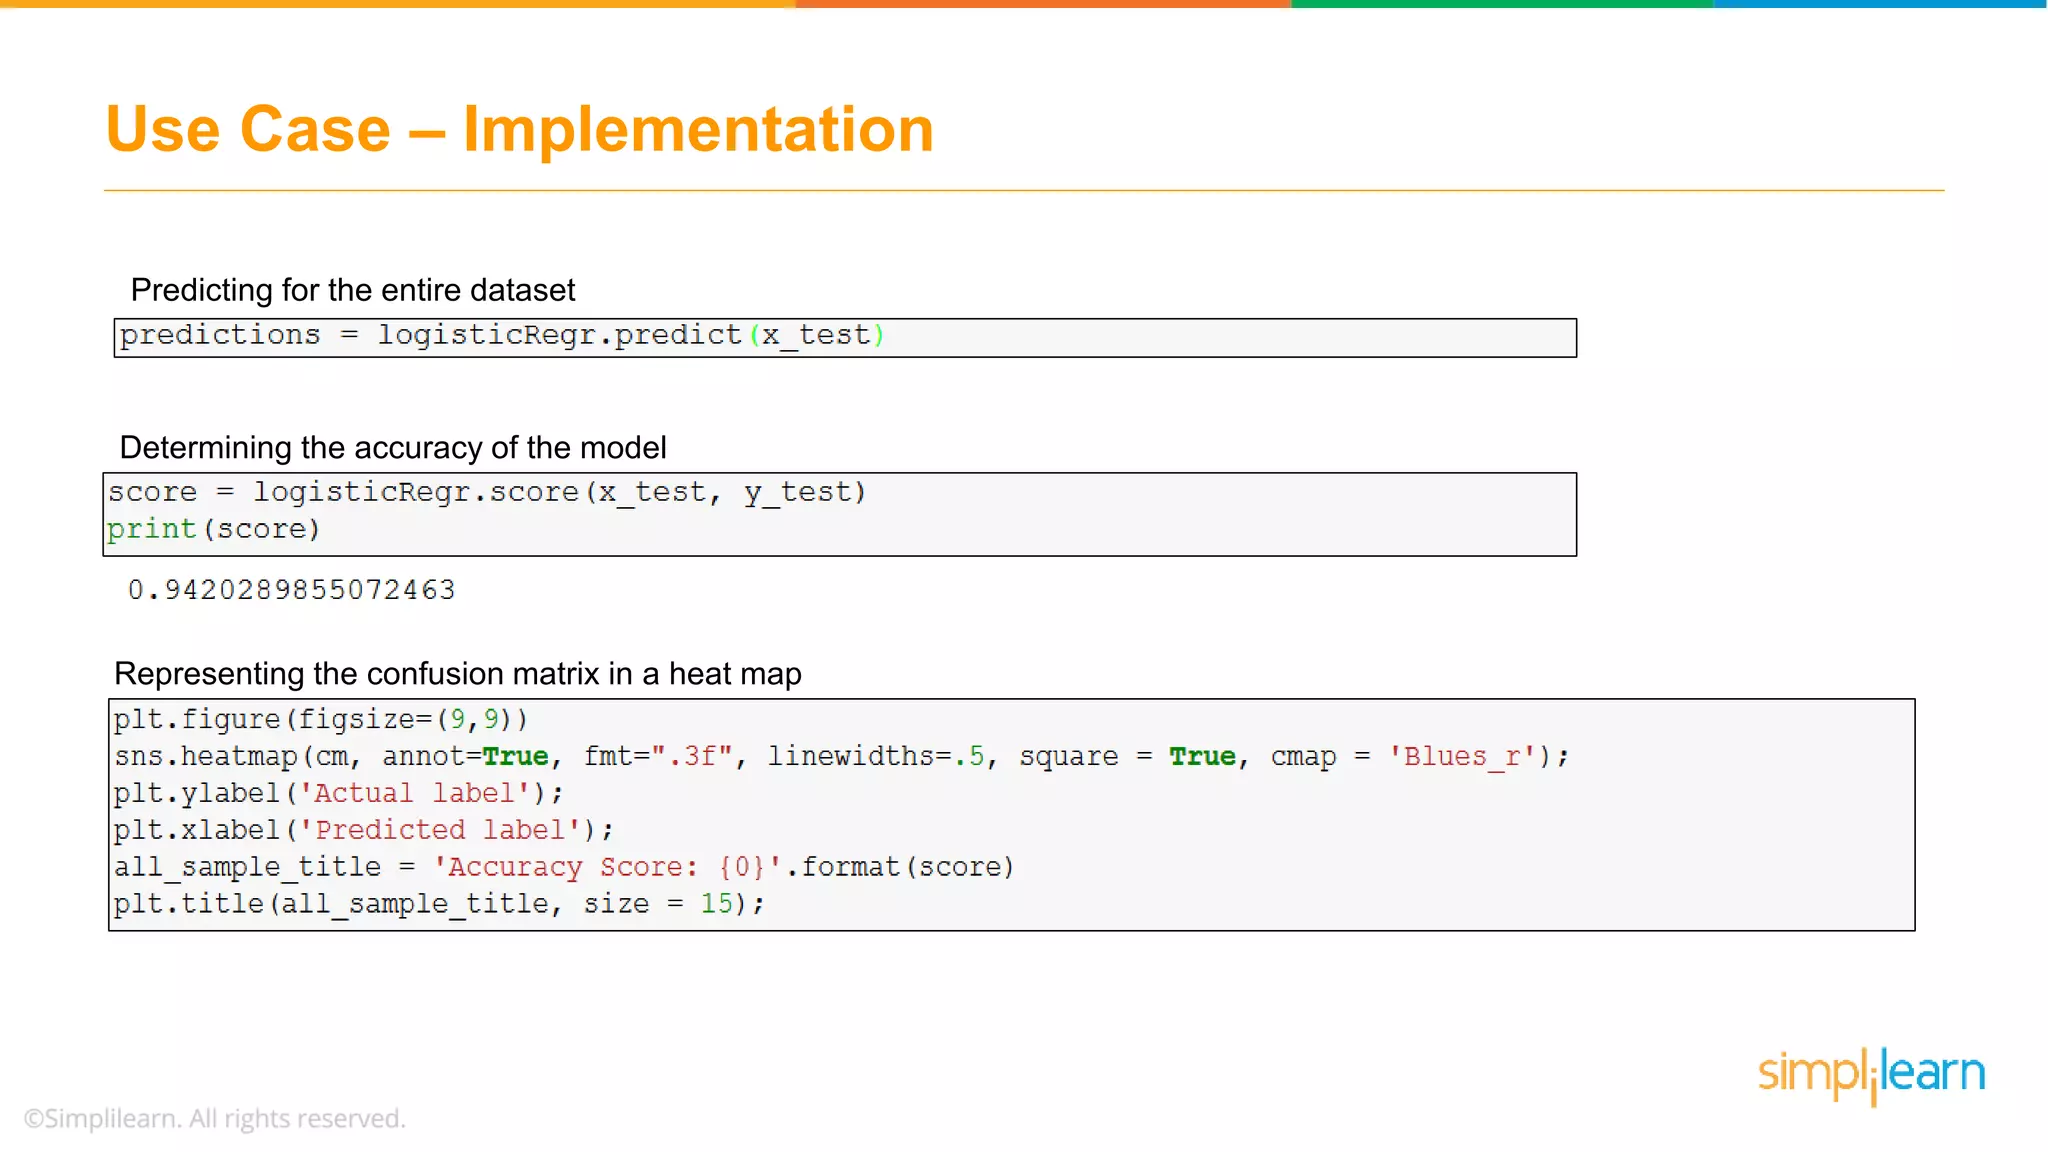
Task: Select 'Predicting for the entire dataset' heading
Action: click(353, 290)
